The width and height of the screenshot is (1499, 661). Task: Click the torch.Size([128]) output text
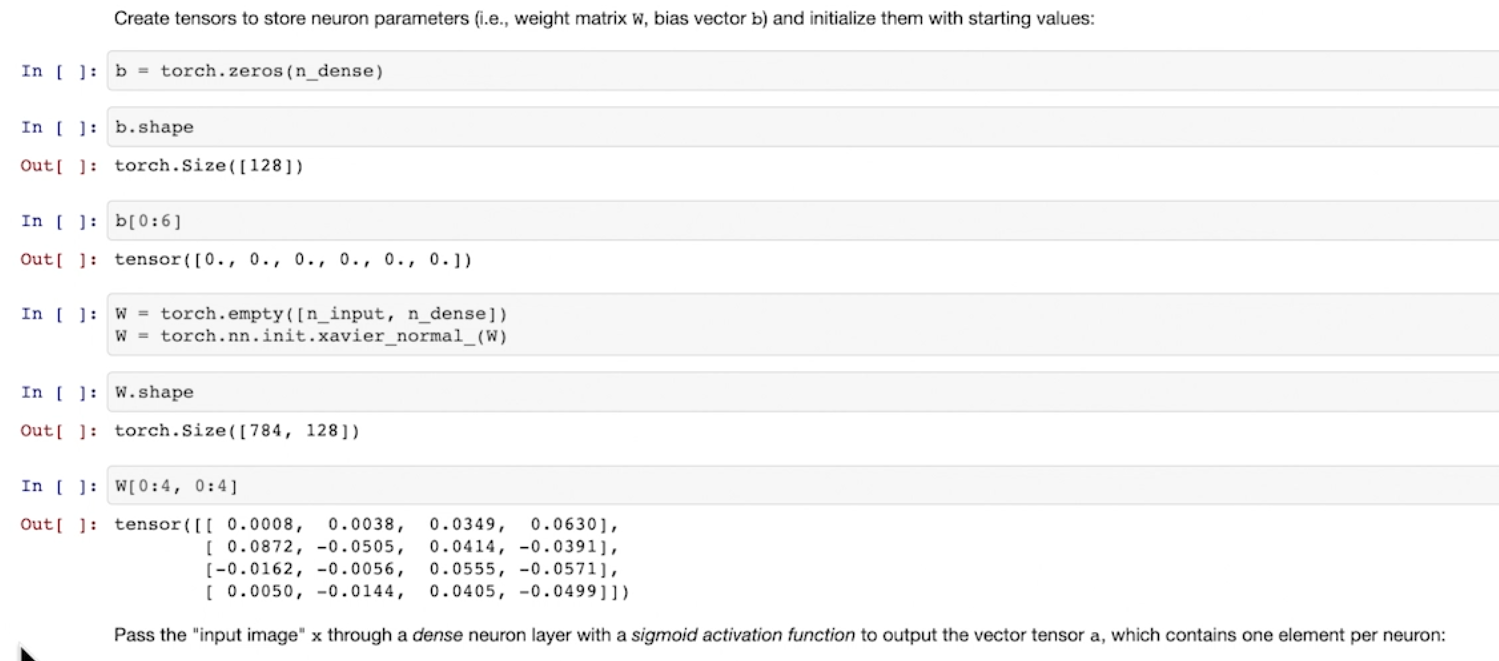209,166
